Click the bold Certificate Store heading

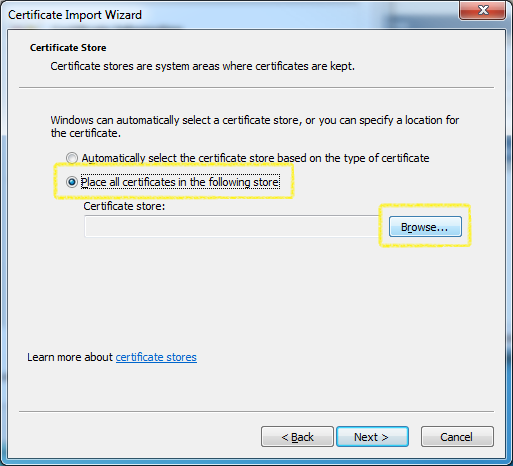68,48
